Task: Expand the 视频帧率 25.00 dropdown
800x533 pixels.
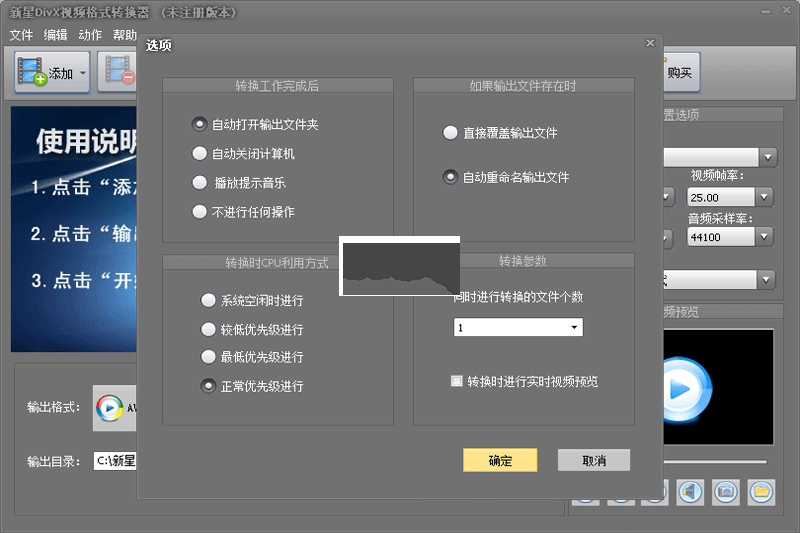Action: 765,198
